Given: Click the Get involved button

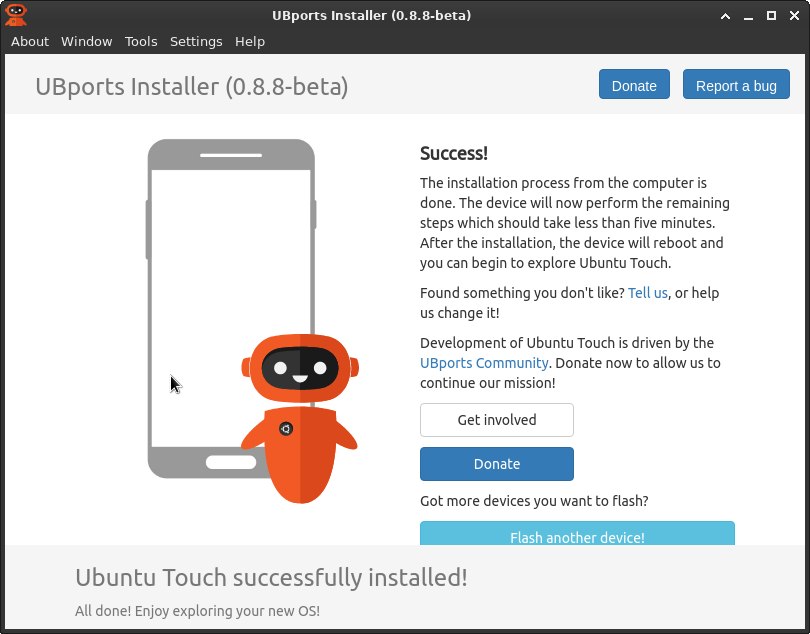Looking at the screenshot, I should click(x=496, y=420).
